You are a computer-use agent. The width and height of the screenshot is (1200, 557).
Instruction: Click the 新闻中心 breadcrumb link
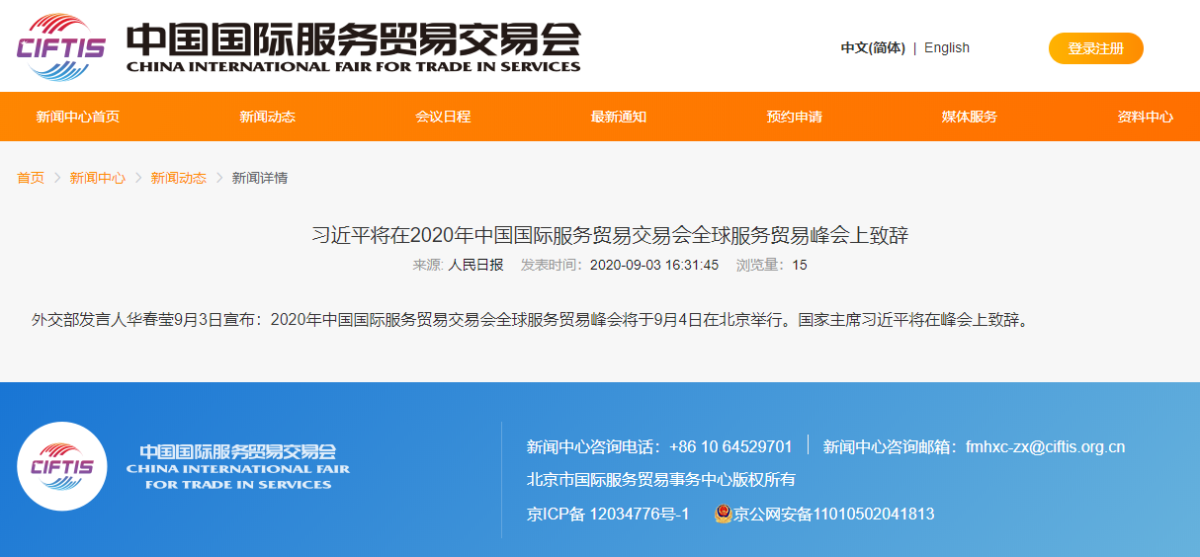point(97,178)
